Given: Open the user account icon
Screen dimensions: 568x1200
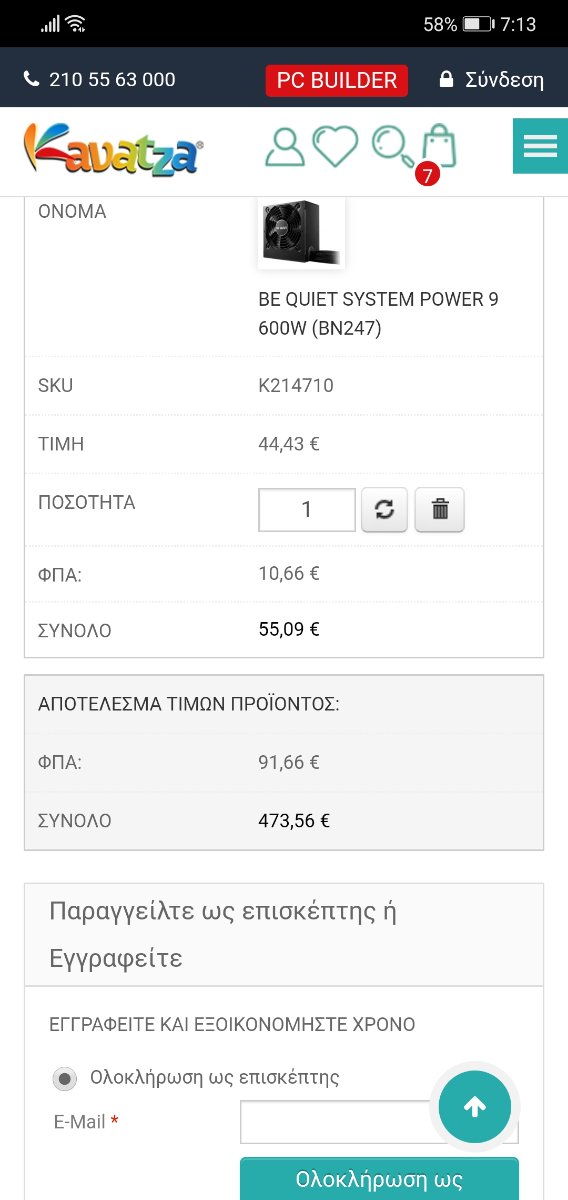Looking at the screenshot, I should [x=285, y=146].
